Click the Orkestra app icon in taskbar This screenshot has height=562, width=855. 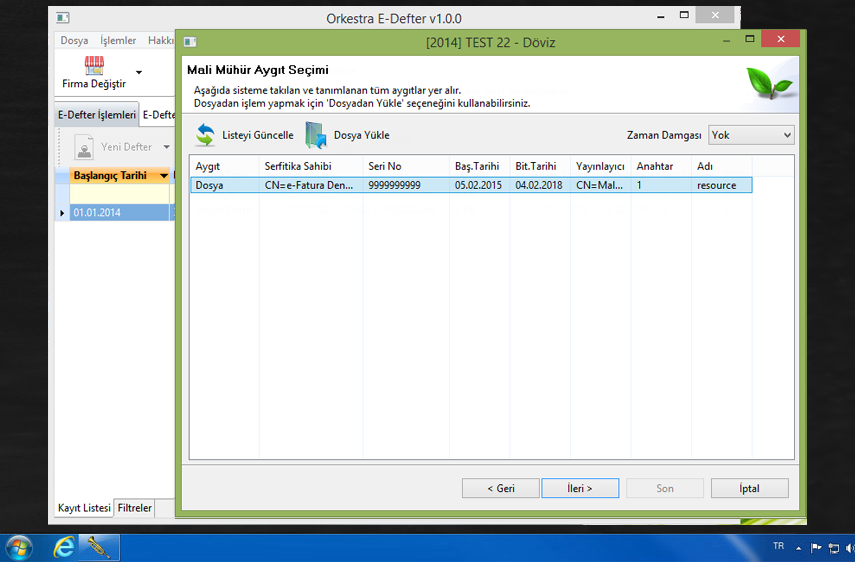pyautogui.click(x=100, y=547)
